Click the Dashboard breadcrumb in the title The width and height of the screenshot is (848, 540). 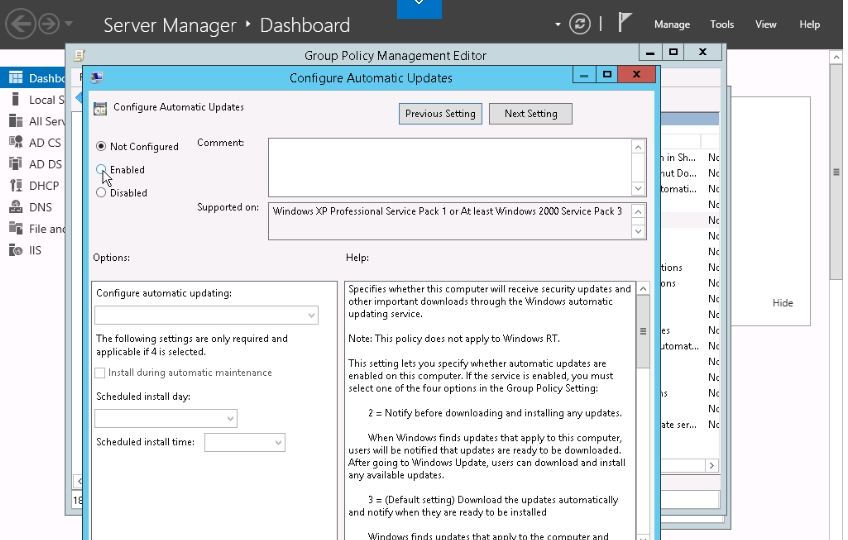(305, 25)
